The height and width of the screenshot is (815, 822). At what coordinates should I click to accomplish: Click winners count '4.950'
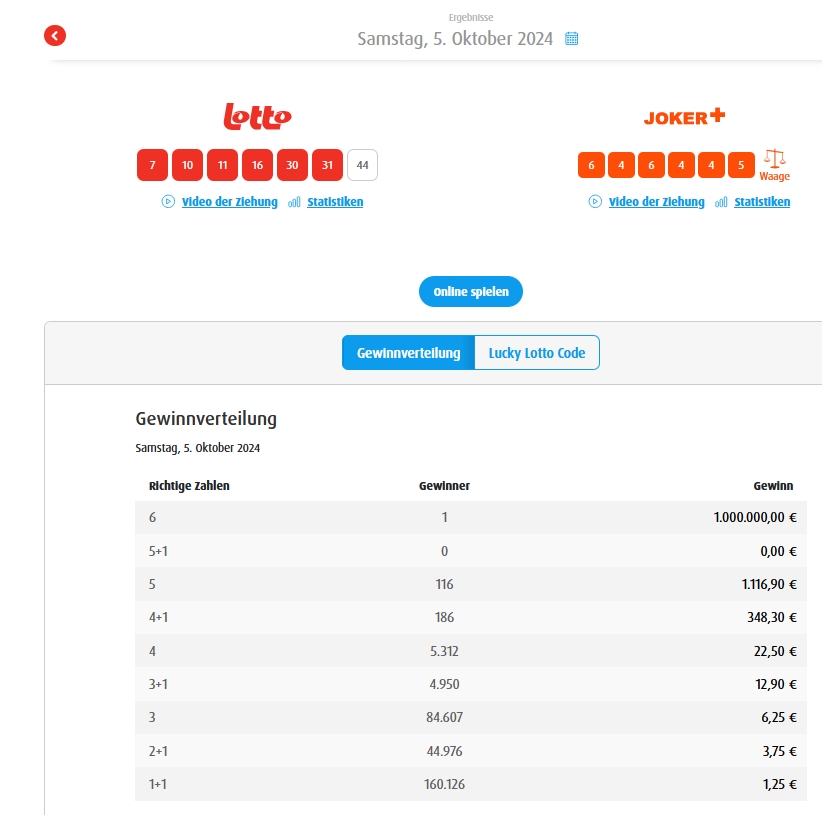click(445, 684)
